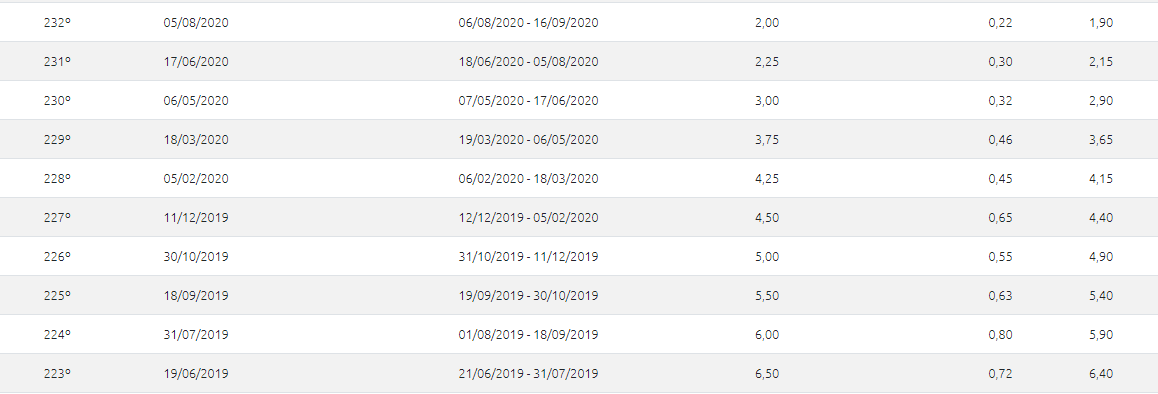Viewport: 1158px width, 394px height.
Task: Select the 3,75 rate value
Action: pos(767,140)
